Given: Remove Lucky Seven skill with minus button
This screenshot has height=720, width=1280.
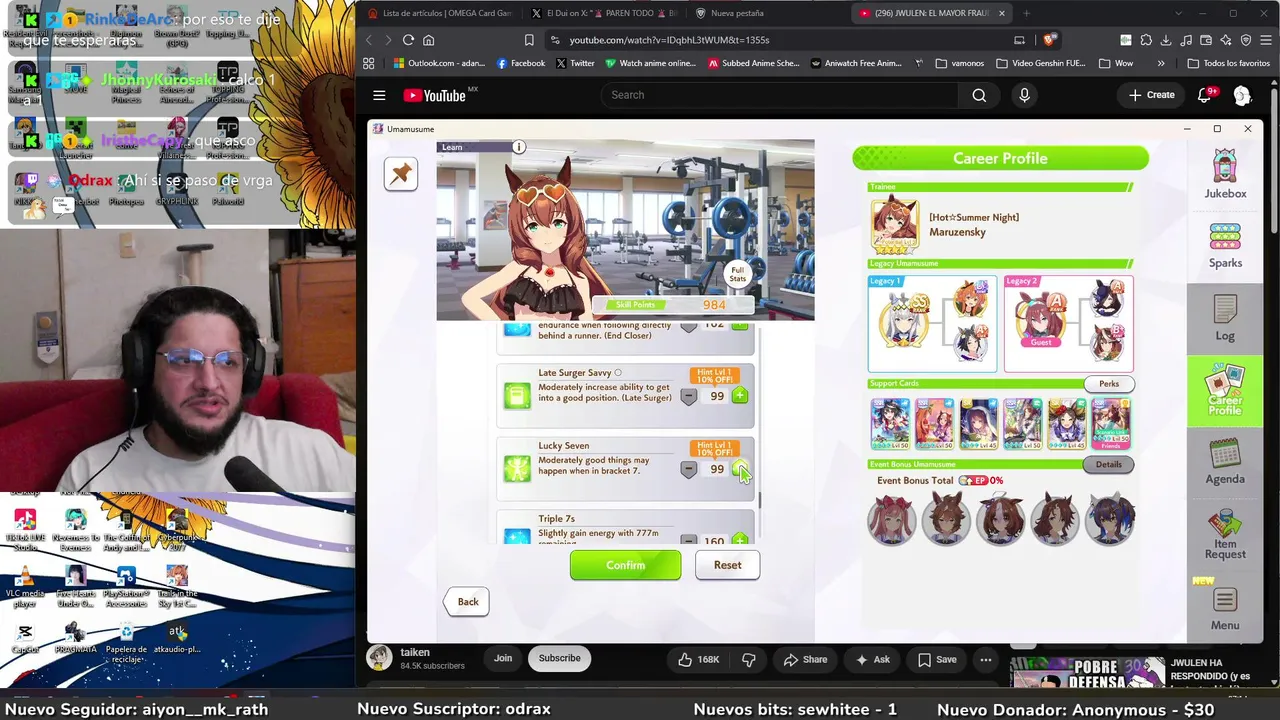Looking at the screenshot, I should (688, 469).
